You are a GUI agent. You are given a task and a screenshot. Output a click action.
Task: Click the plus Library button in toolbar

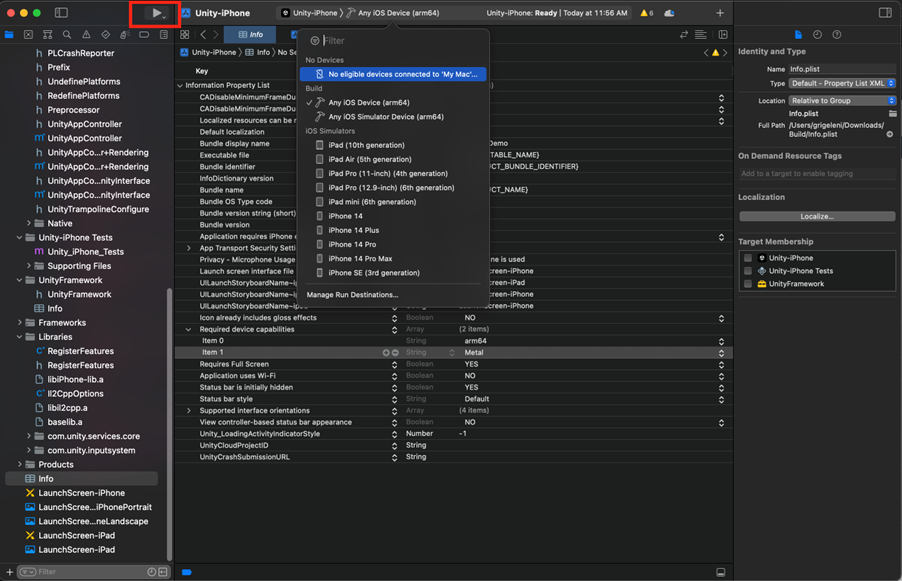(x=720, y=13)
